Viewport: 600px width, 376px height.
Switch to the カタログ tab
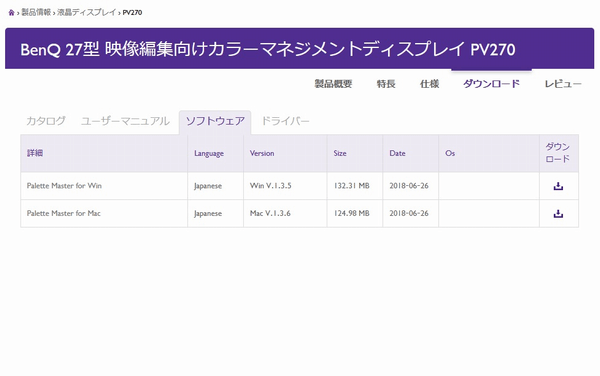pyautogui.click(x=46, y=121)
